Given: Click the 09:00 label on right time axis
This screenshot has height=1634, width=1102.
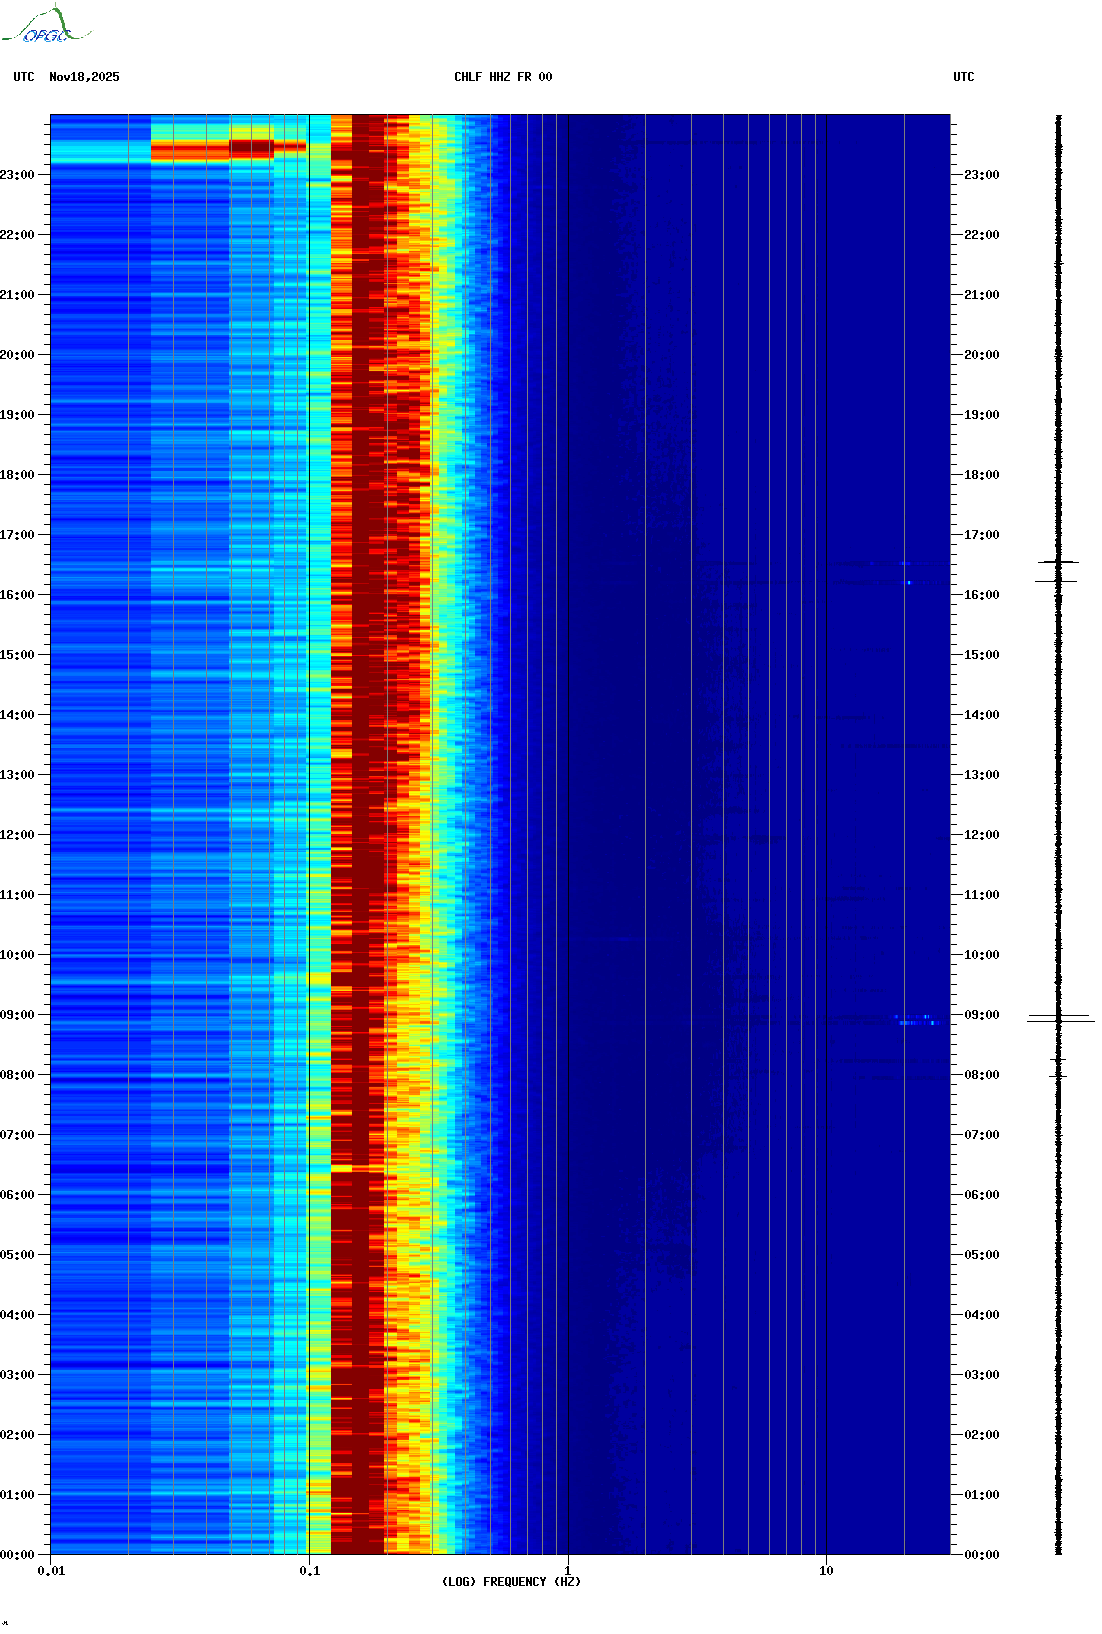Looking at the screenshot, I should point(981,1015).
